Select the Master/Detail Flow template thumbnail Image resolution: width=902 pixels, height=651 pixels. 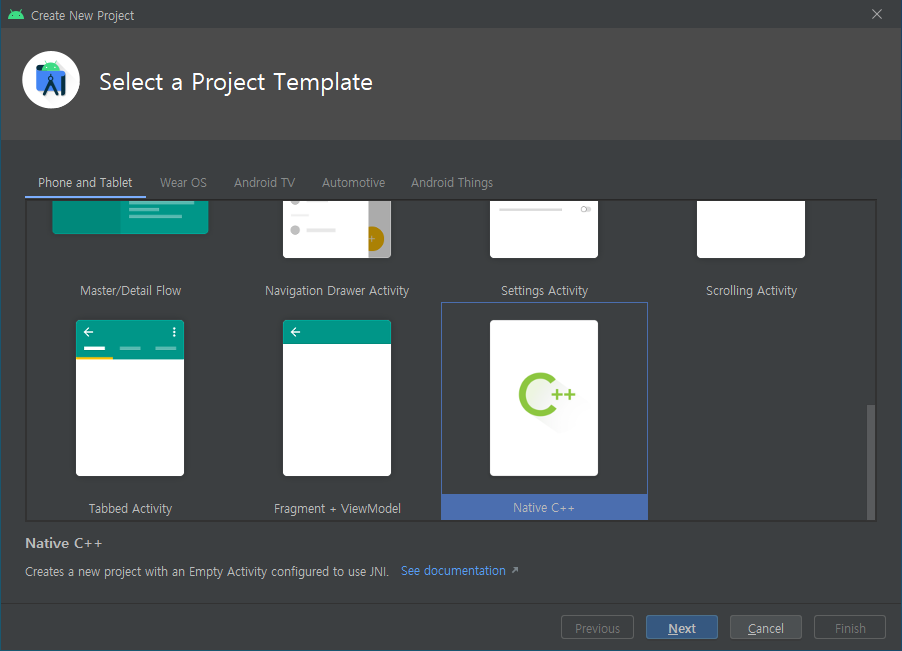coord(130,217)
